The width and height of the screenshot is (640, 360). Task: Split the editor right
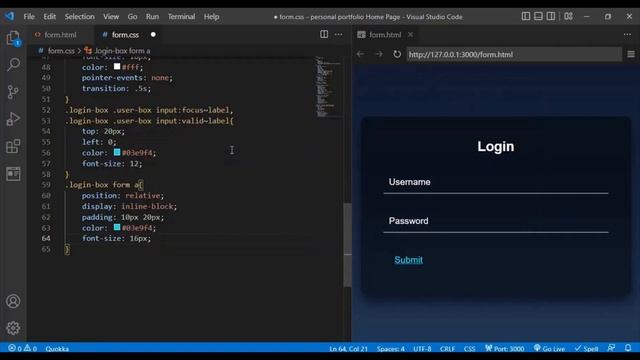click(x=324, y=35)
